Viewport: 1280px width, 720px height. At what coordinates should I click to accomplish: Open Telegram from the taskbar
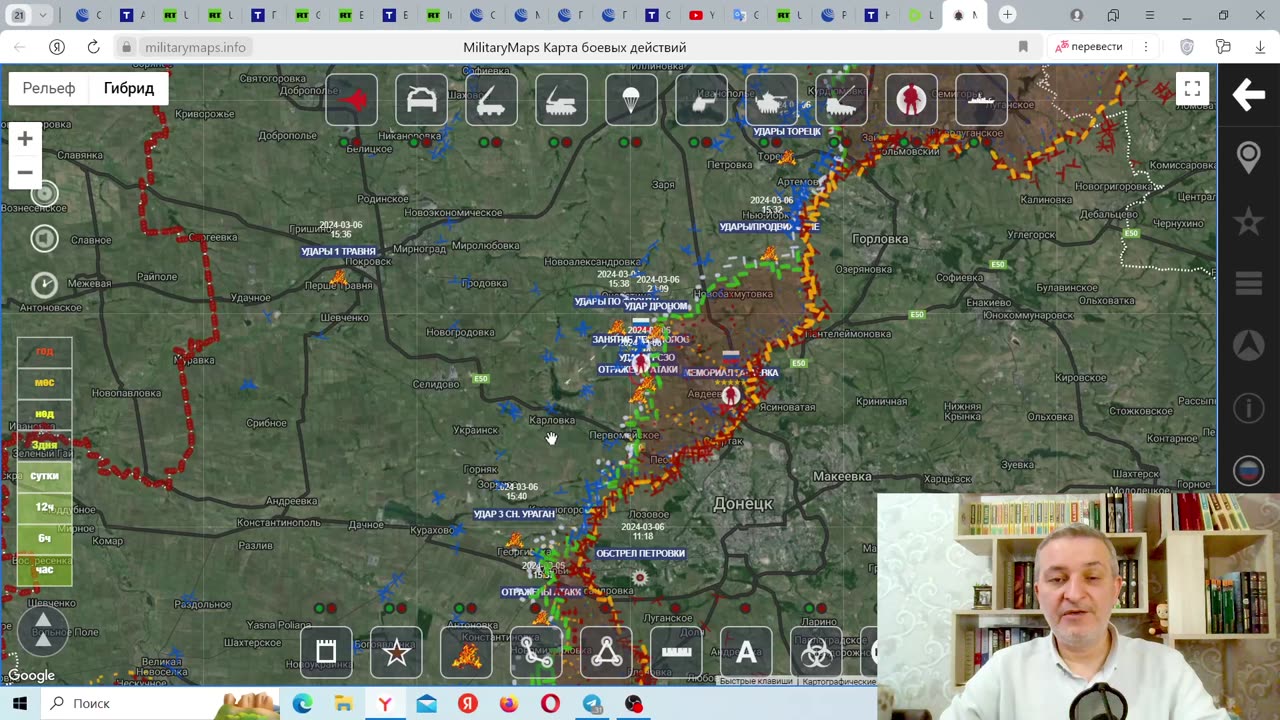point(592,704)
